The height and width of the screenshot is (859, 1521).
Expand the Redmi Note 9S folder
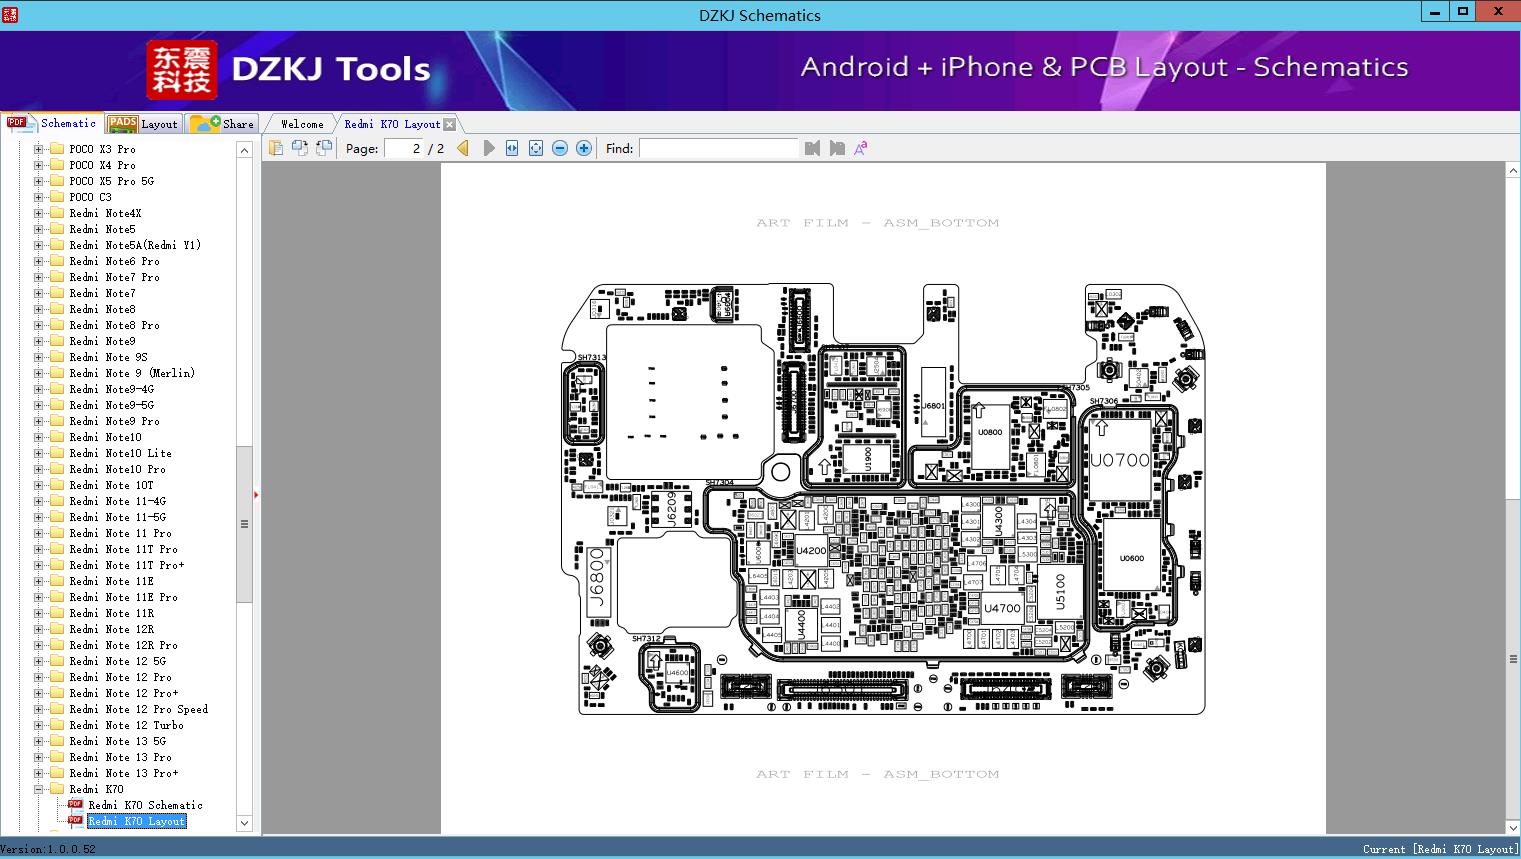pos(38,357)
